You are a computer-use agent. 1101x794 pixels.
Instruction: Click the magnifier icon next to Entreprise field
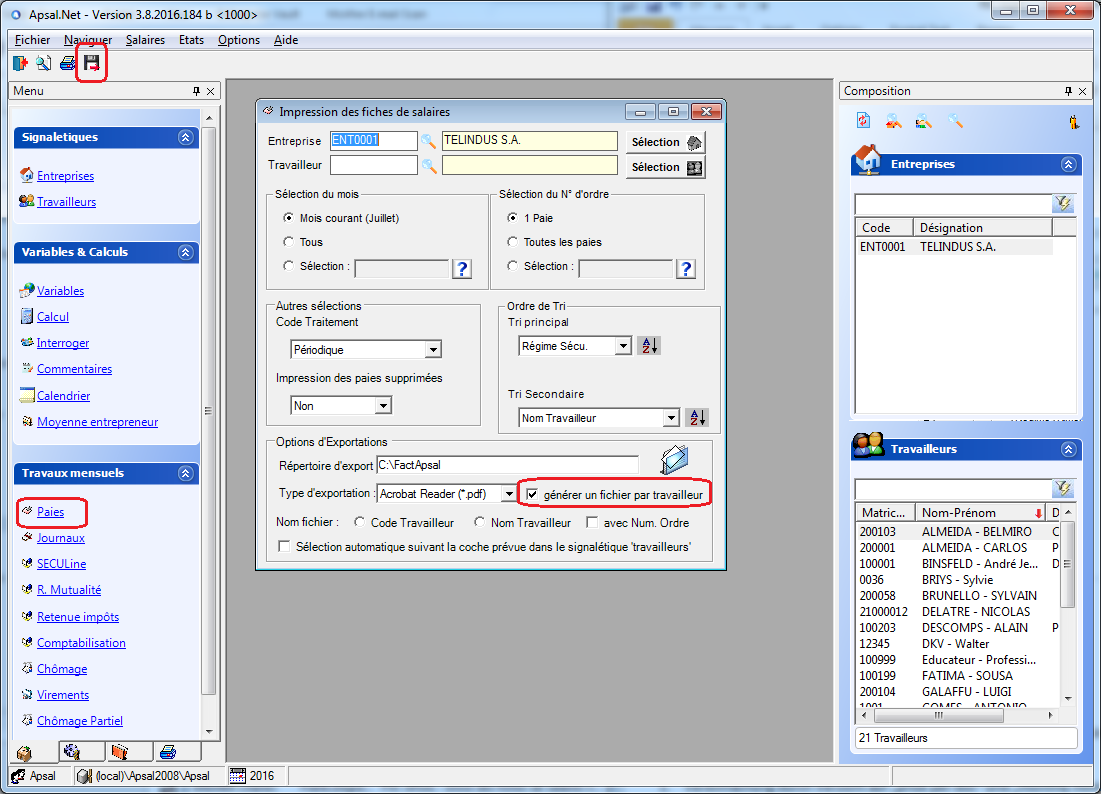429,141
